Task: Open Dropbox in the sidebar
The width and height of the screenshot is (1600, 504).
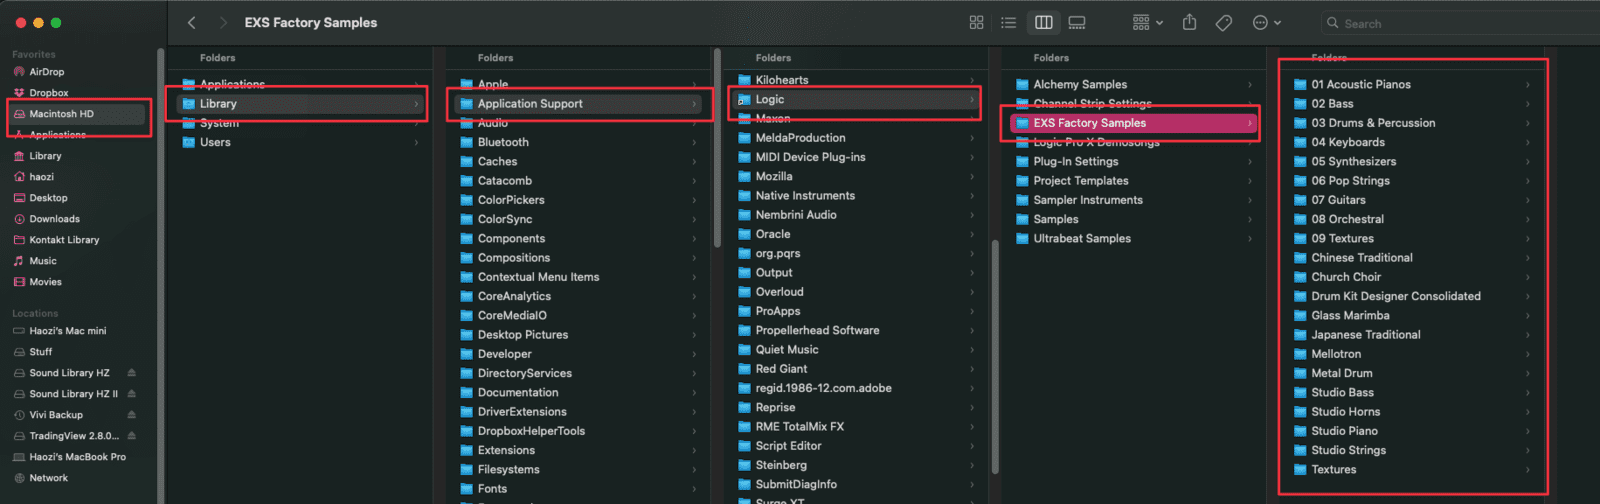Action: pyautogui.click(x=48, y=93)
